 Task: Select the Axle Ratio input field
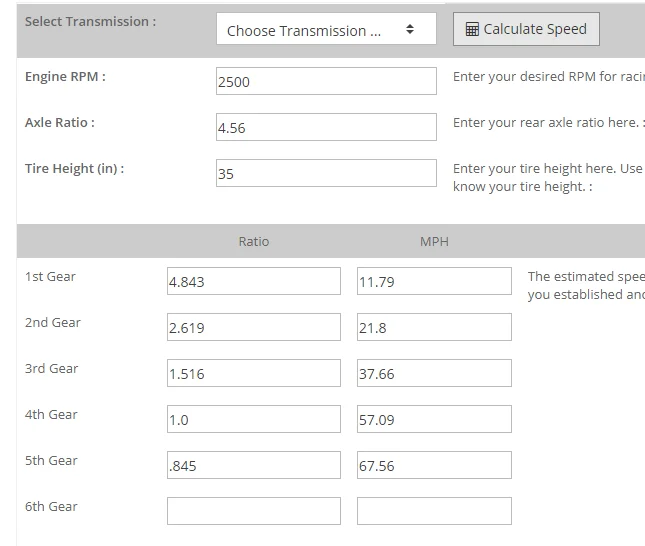point(326,127)
